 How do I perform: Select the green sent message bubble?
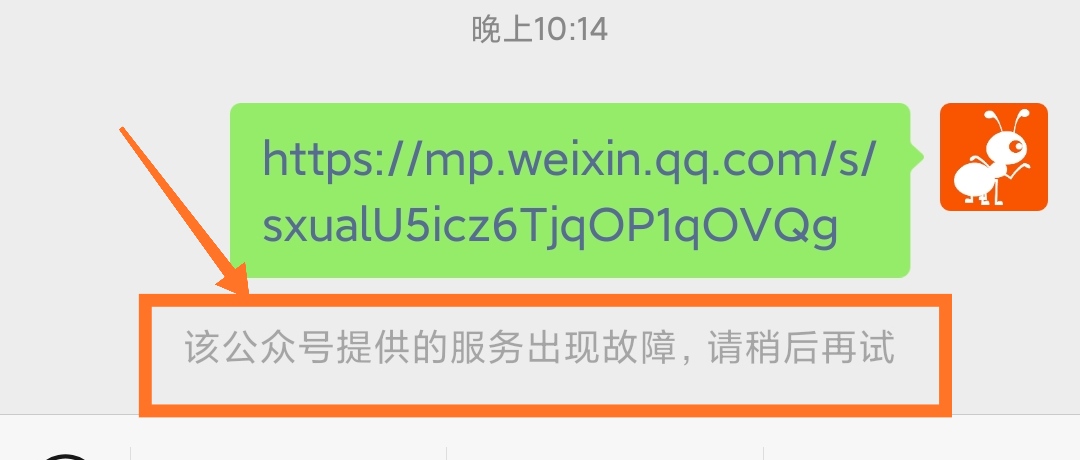pyautogui.click(x=570, y=190)
